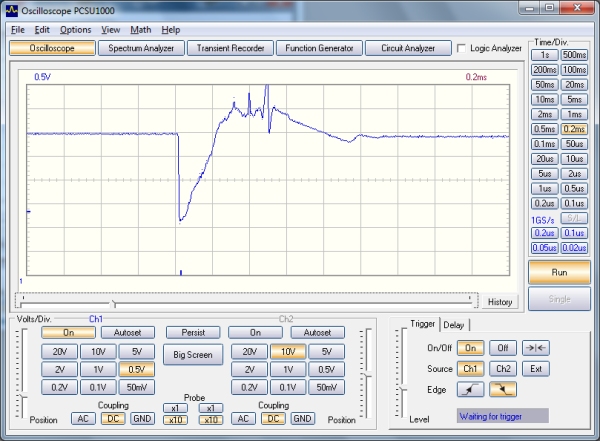This screenshot has height=441, width=600.
Task: Open the Options menu
Action: click(75, 30)
